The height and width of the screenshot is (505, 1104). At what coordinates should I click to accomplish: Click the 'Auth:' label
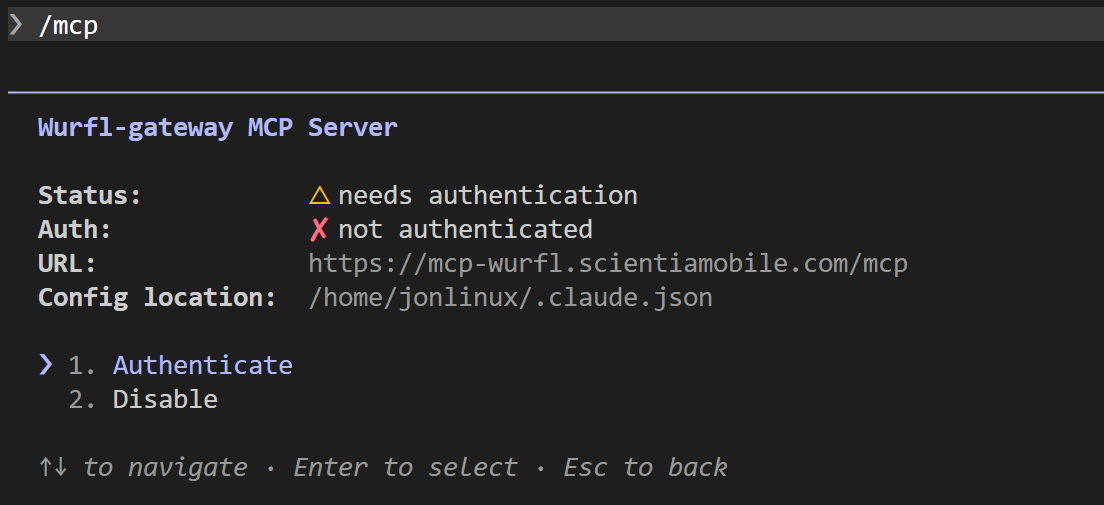click(x=75, y=229)
